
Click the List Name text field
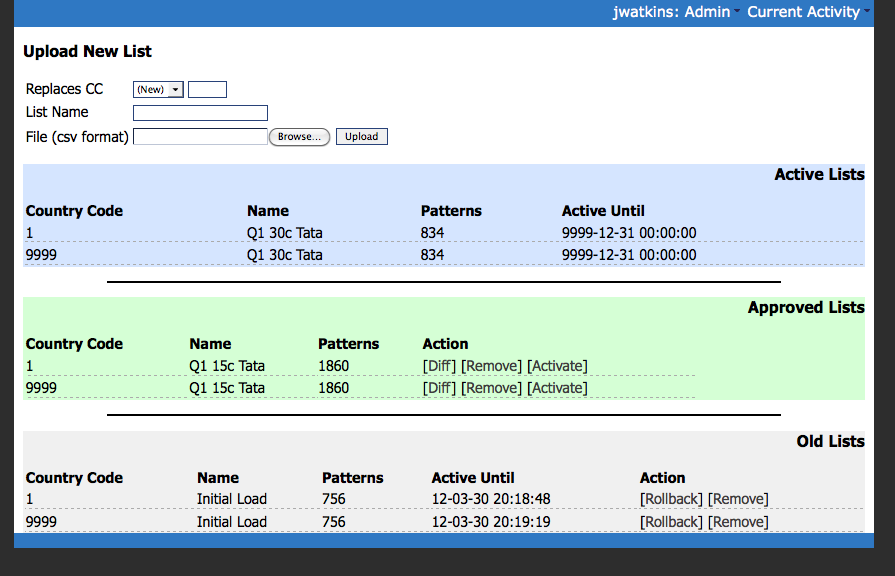200,113
